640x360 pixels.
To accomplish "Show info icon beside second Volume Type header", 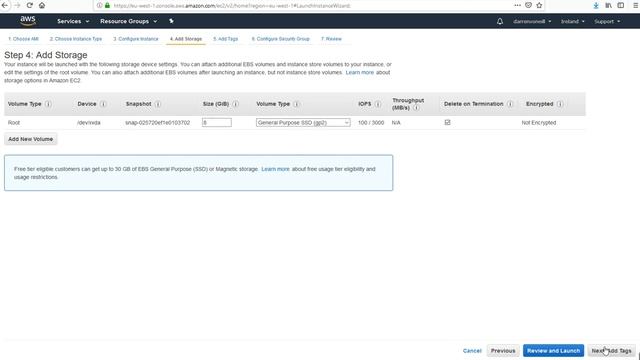I will point(296,104).
